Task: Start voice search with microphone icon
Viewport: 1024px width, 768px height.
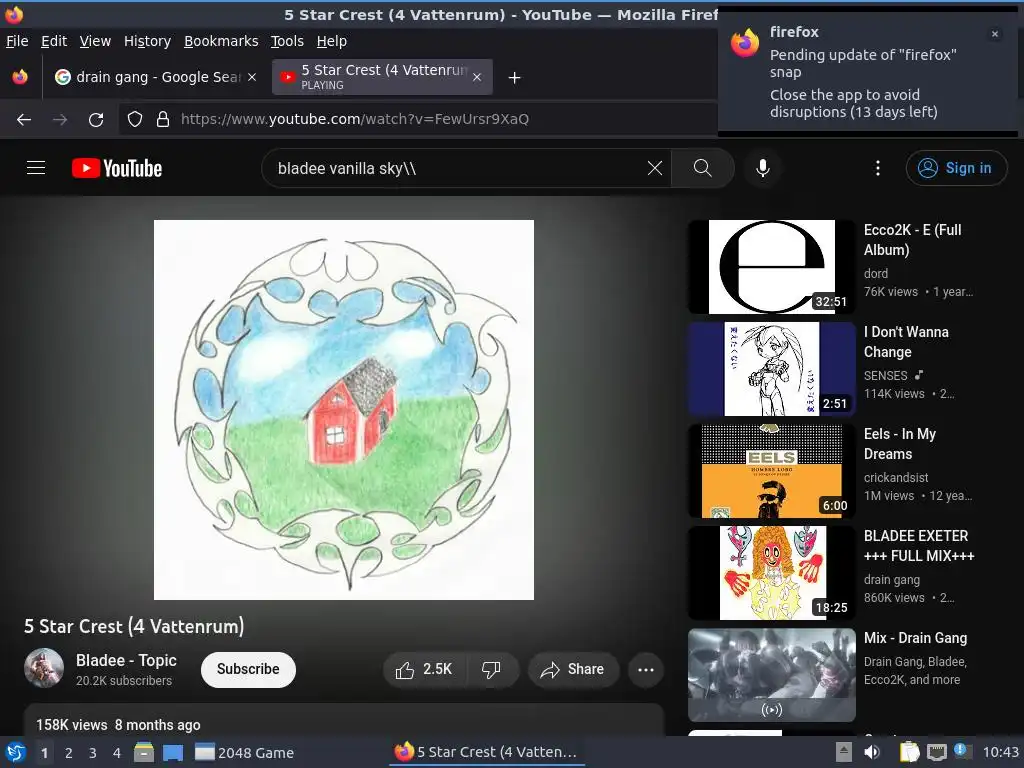Action: pos(762,168)
